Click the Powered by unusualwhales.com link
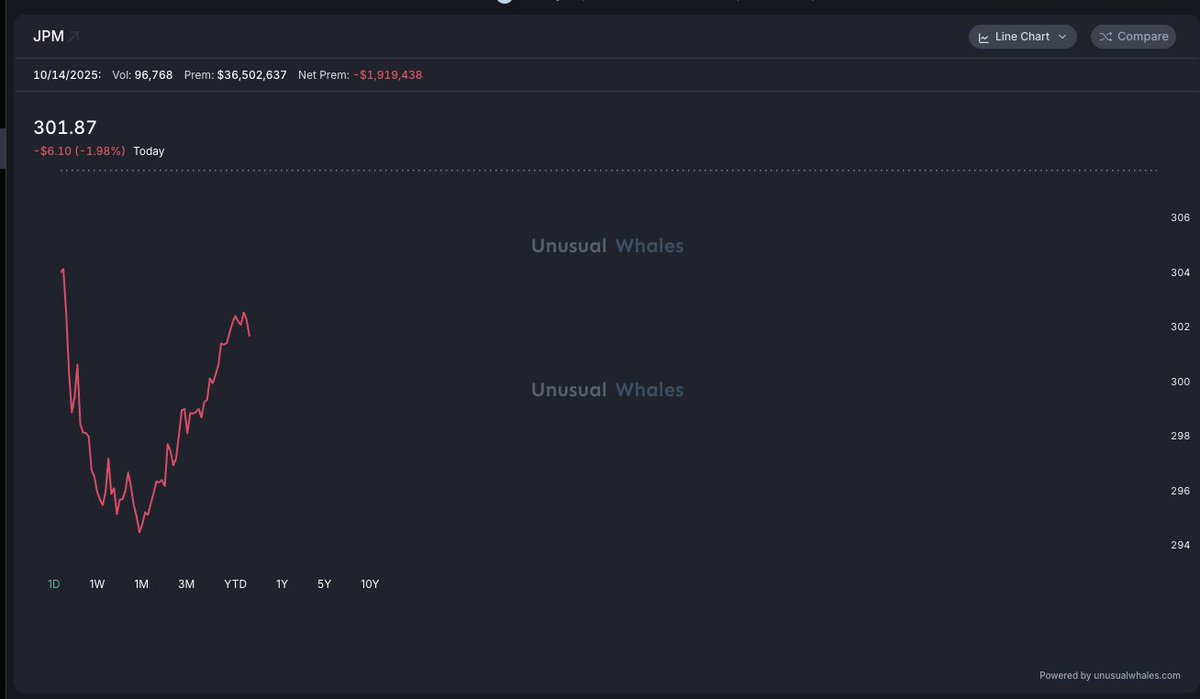This screenshot has height=699, width=1200. click(x=1110, y=675)
